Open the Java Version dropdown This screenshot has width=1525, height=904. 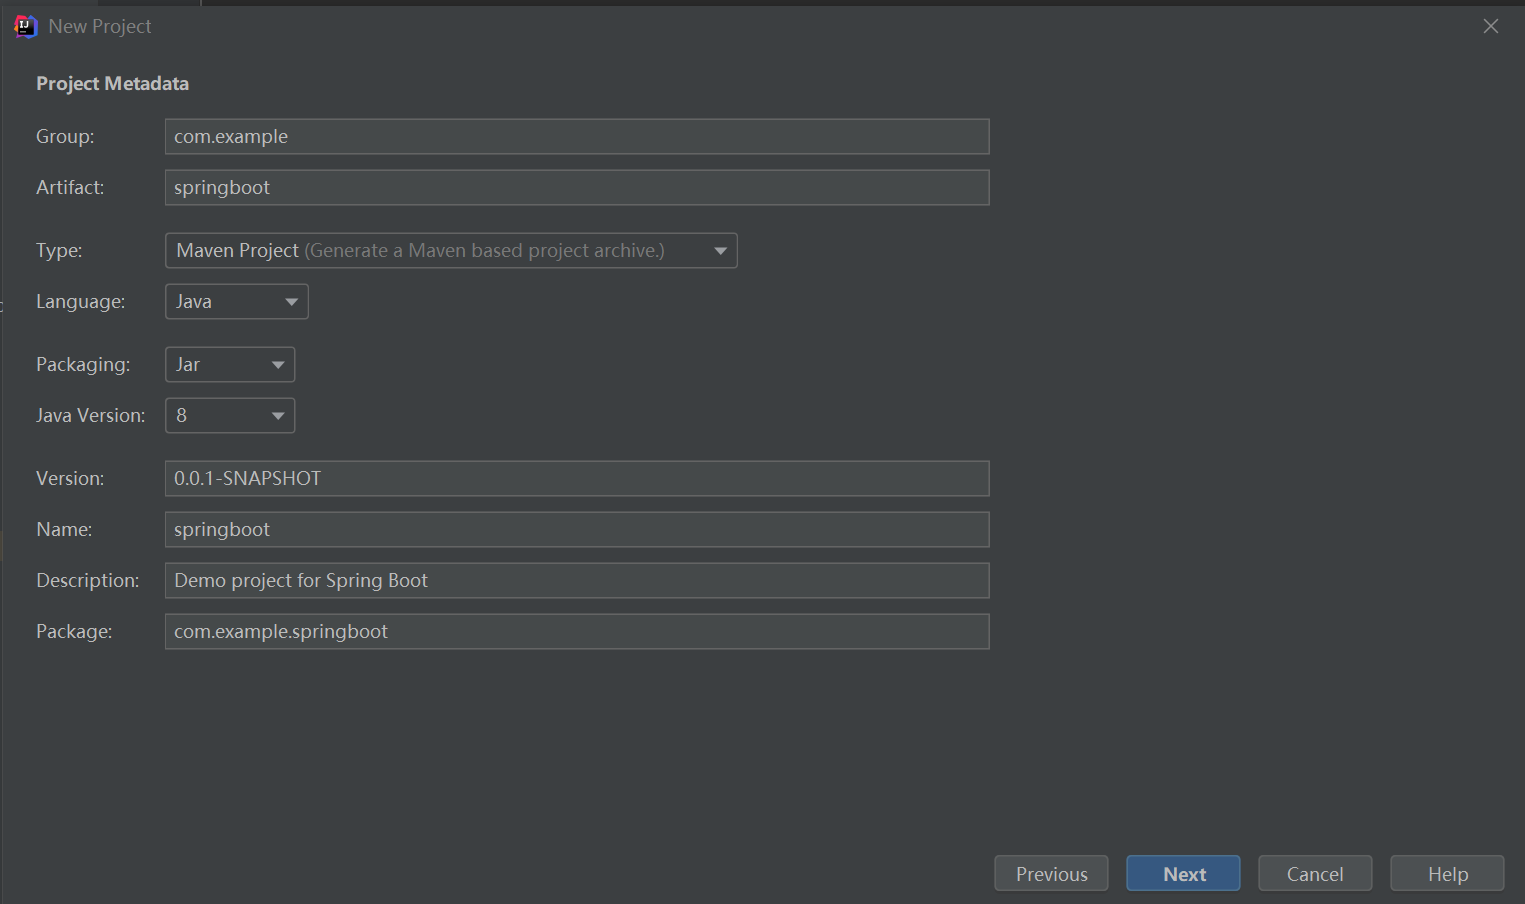tap(230, 416)
